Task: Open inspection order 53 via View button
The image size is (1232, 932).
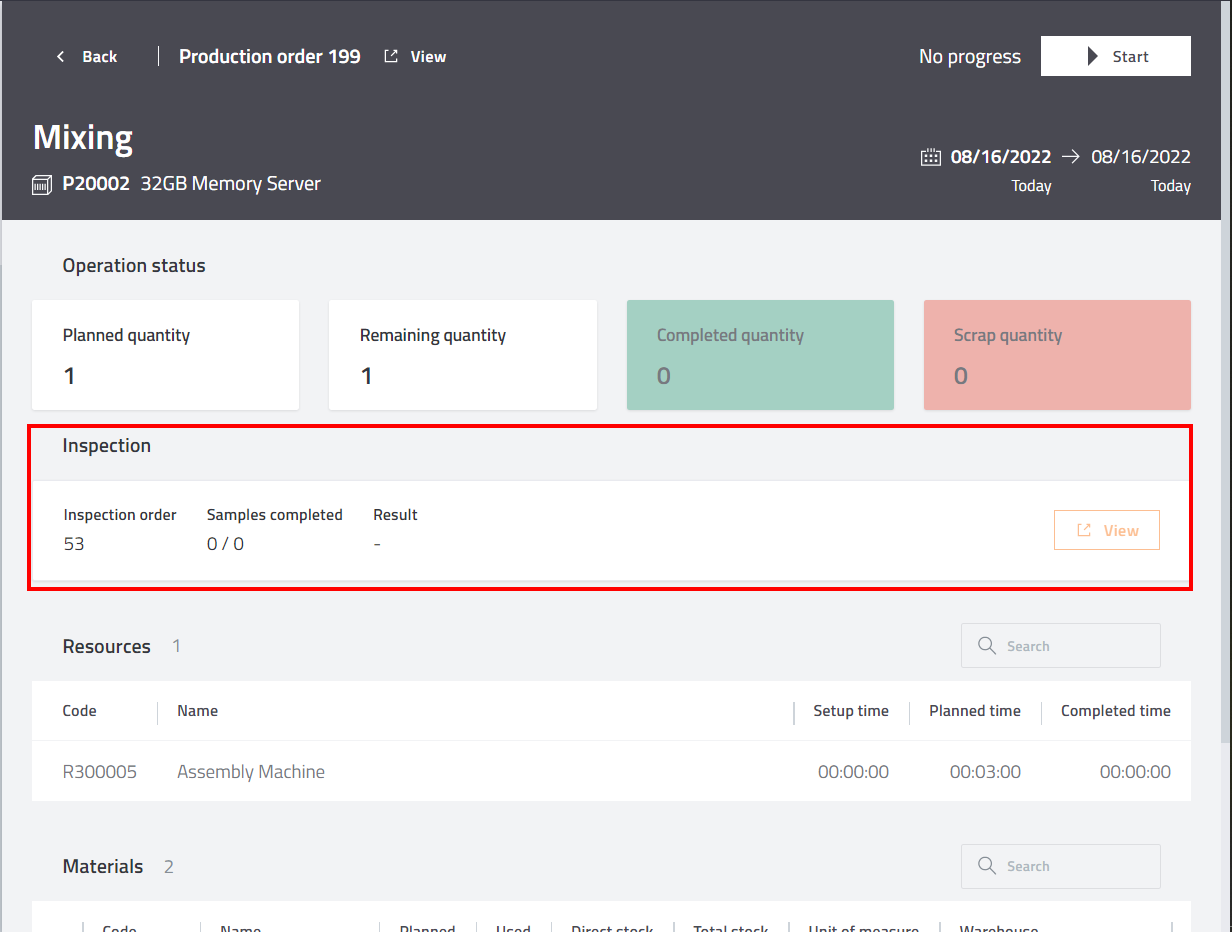Action: click(x=1107, y=531)
